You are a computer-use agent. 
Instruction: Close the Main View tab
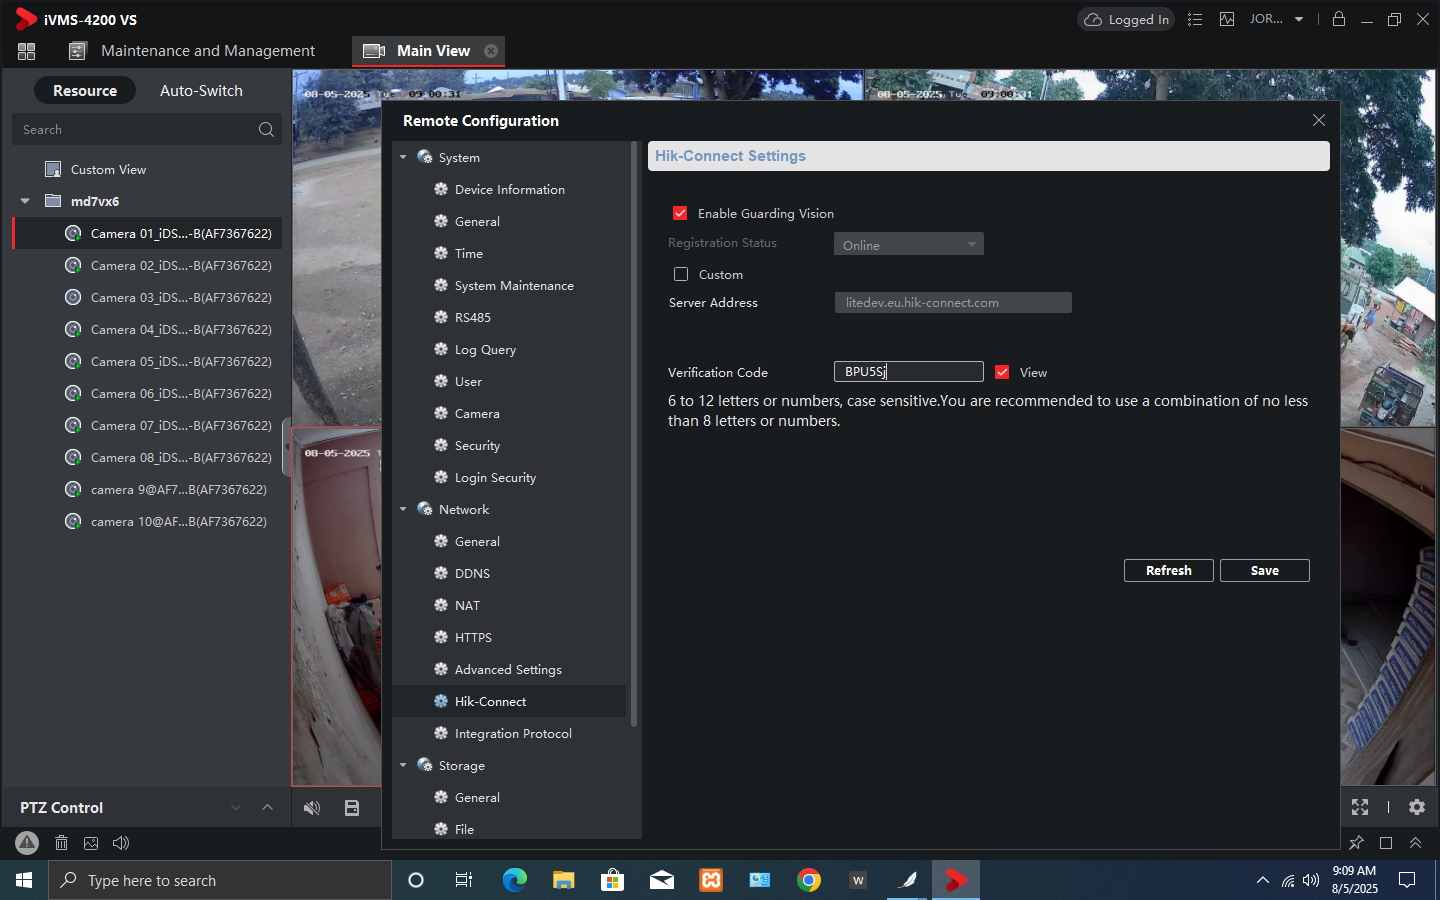pos(491,51)
